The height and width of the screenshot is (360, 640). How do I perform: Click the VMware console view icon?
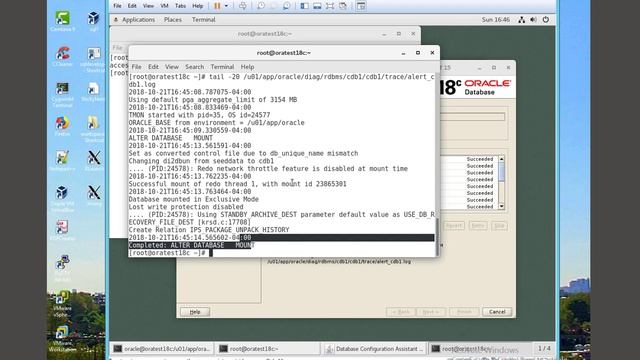pyautogui.click(x=361, y=6)
